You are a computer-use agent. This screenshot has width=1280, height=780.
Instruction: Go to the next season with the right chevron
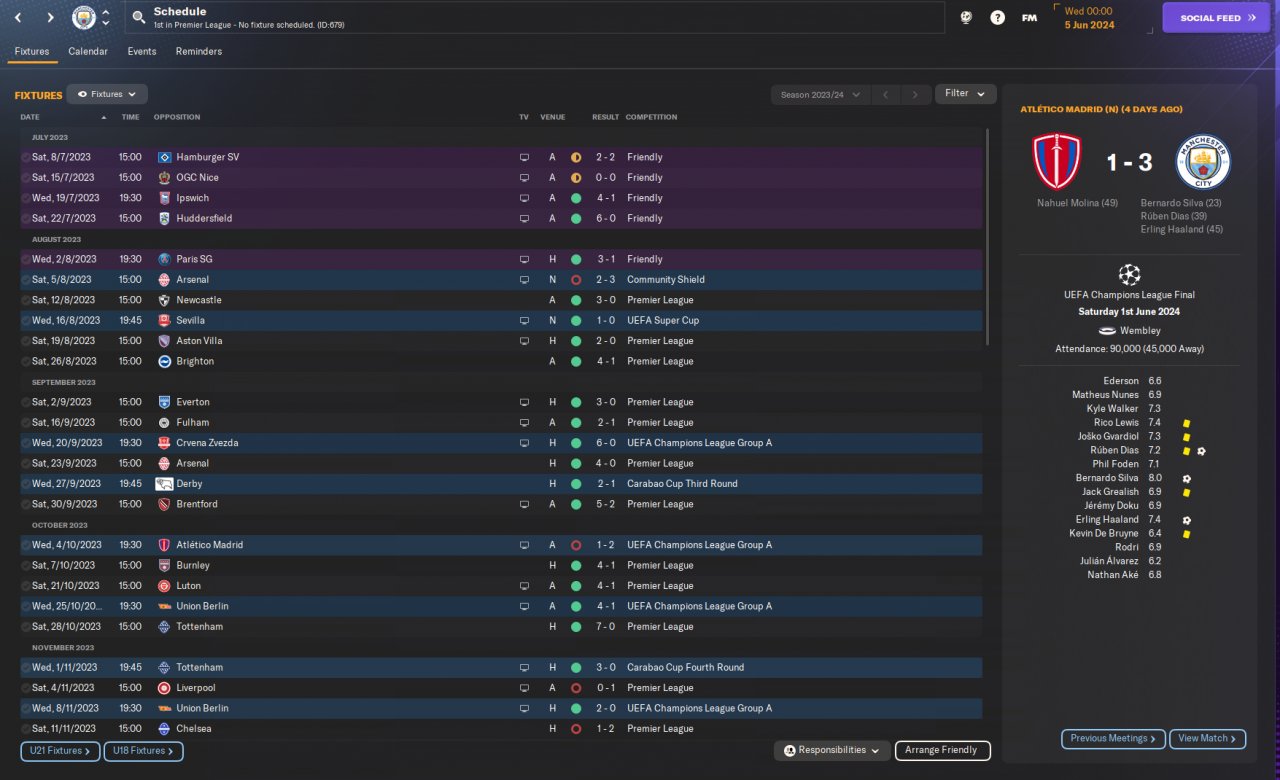click(x=915, y=95)
